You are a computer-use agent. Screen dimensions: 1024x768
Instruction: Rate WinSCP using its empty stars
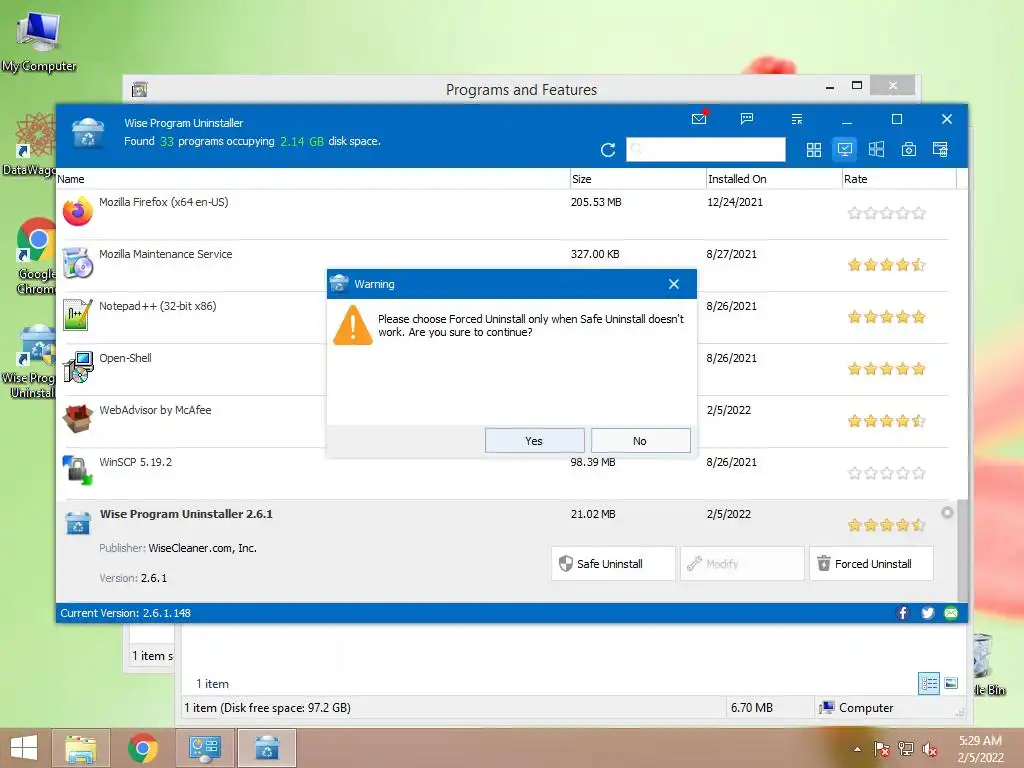(886, 473)
